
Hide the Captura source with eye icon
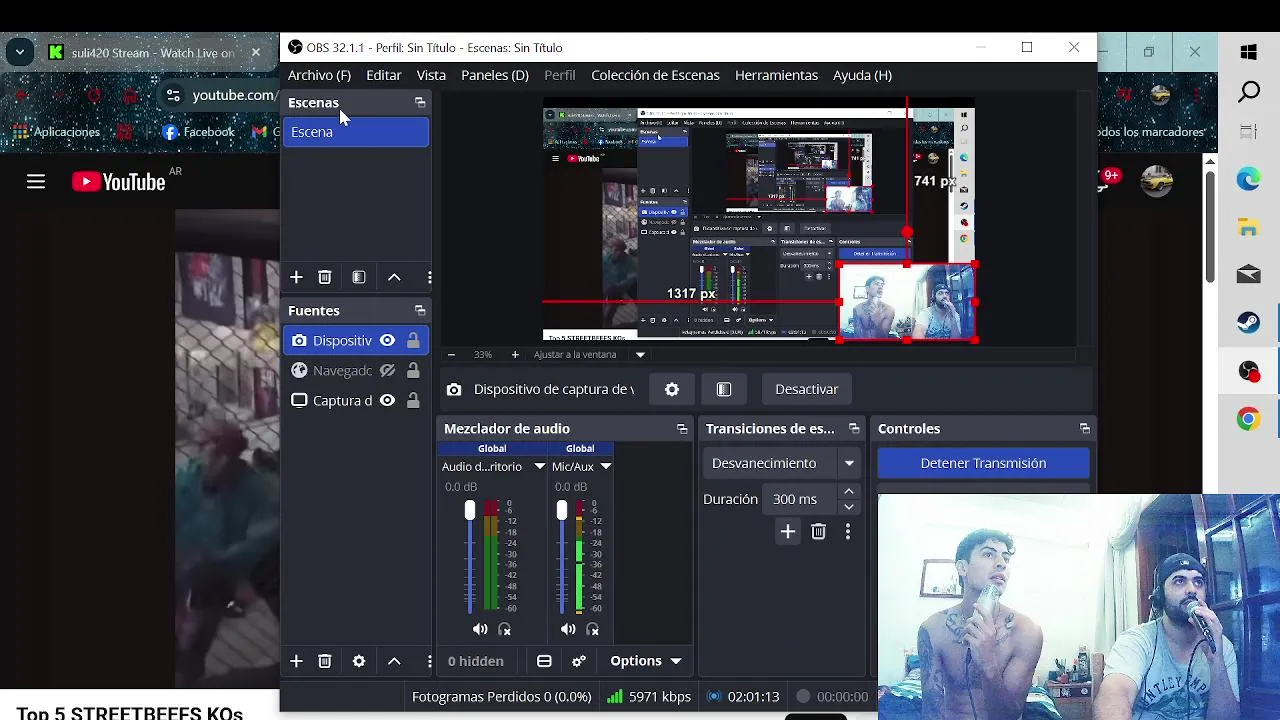(387, 401)
